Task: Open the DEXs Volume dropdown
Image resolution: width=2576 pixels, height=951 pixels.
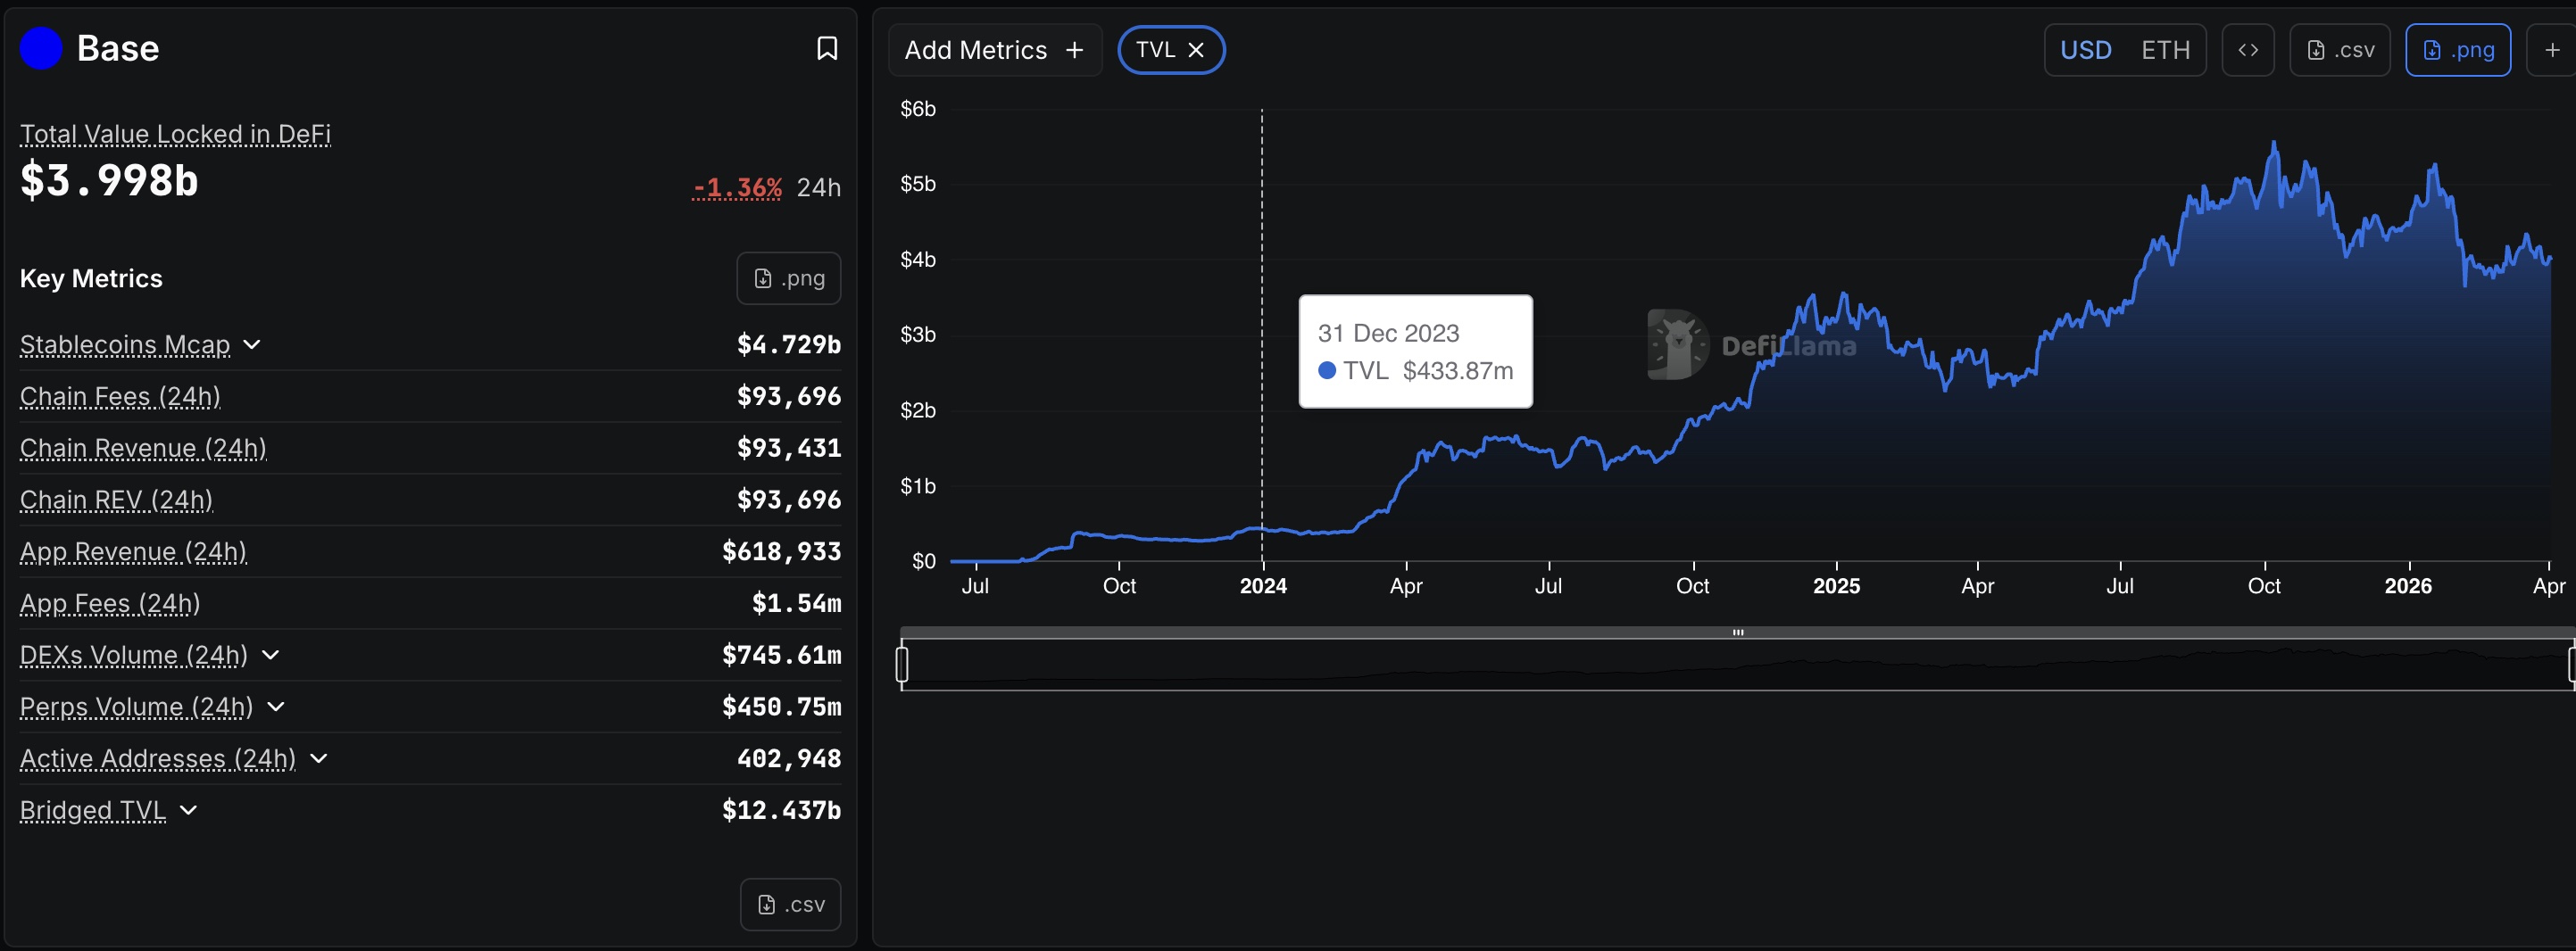Action: click(269, 656)
